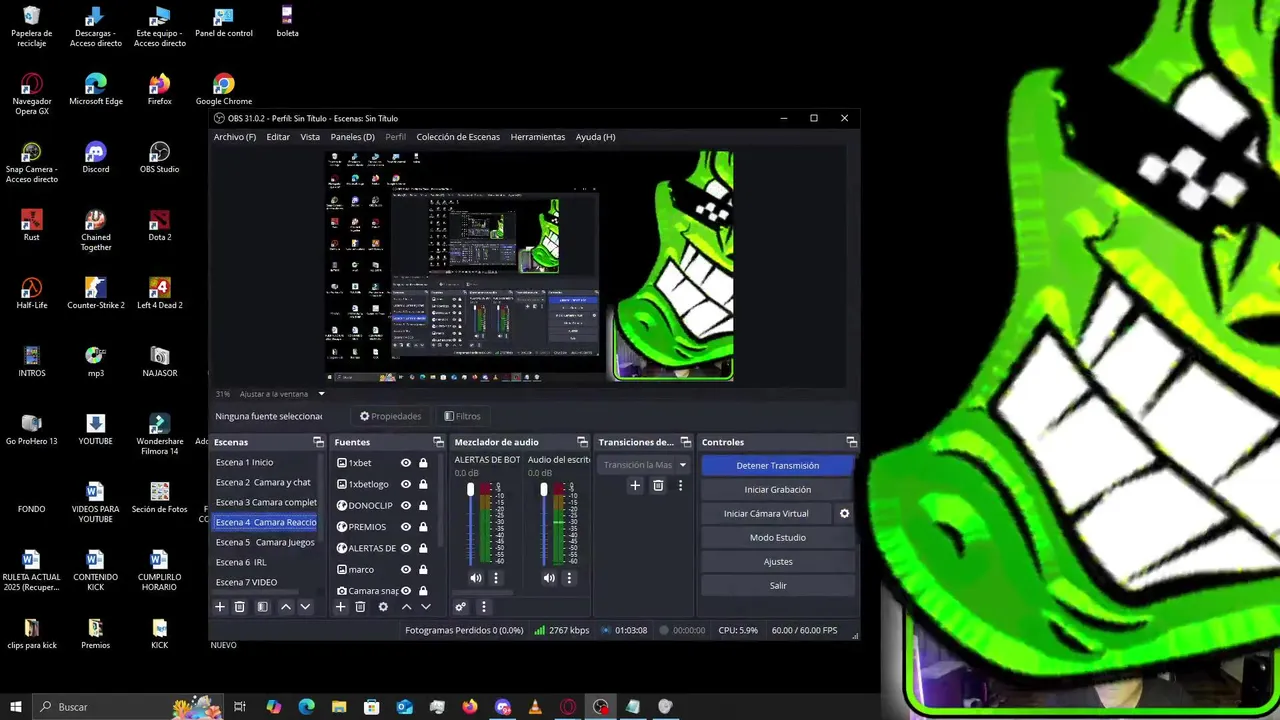Open Ayuda menu
Viewport: 1280px width, 720px height.
[595, 137]
